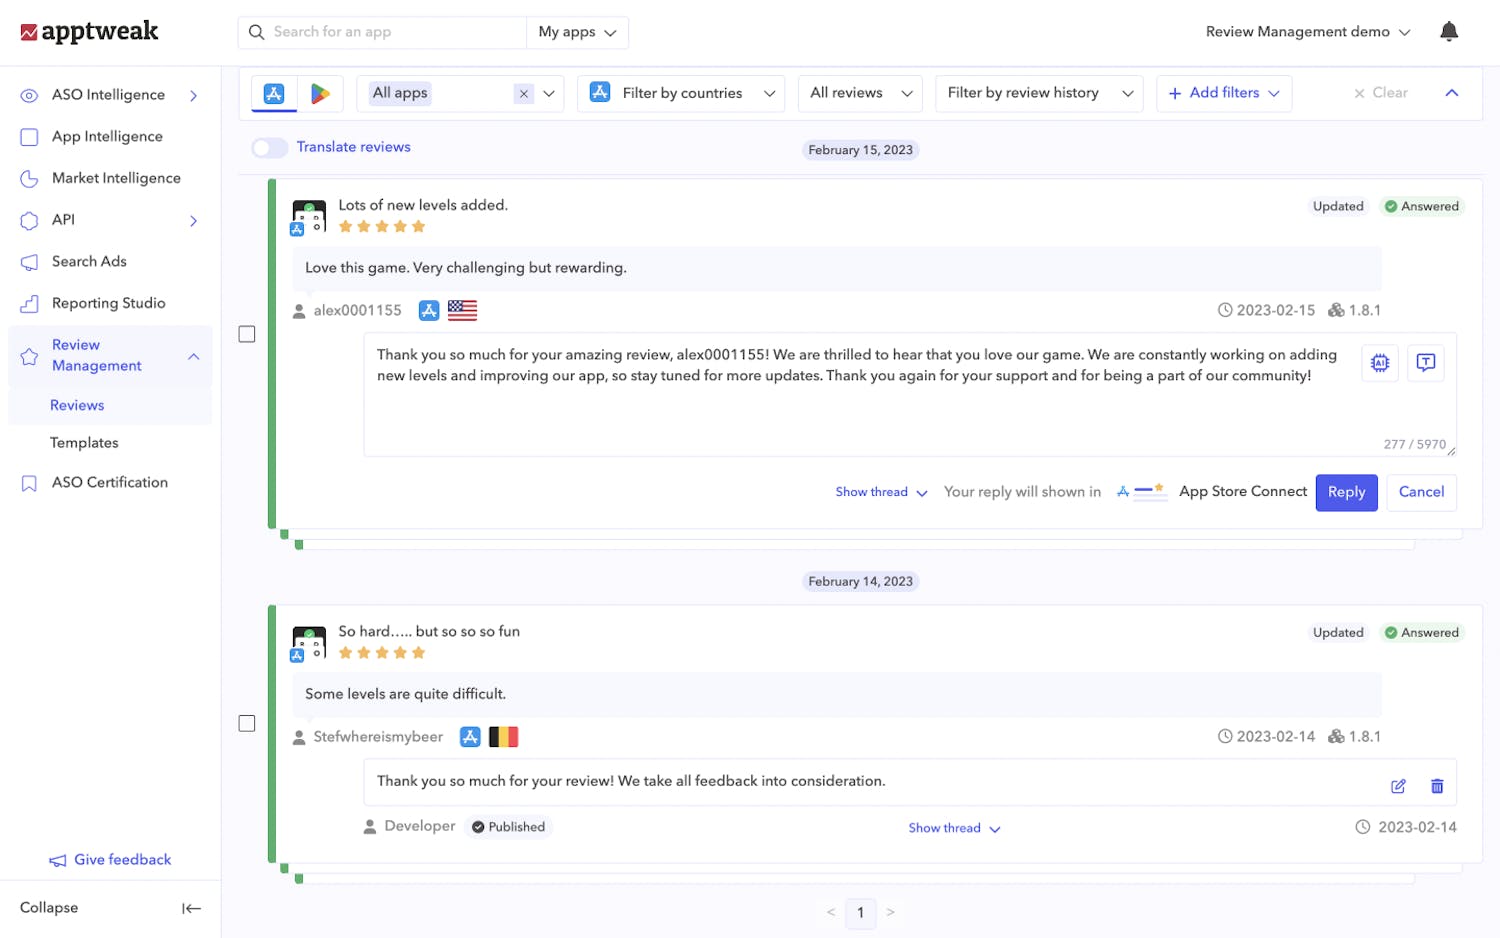The image size is (1500, 938).
Task: Open Filter by review history dropdown
Action: (x=1038, y=93)
